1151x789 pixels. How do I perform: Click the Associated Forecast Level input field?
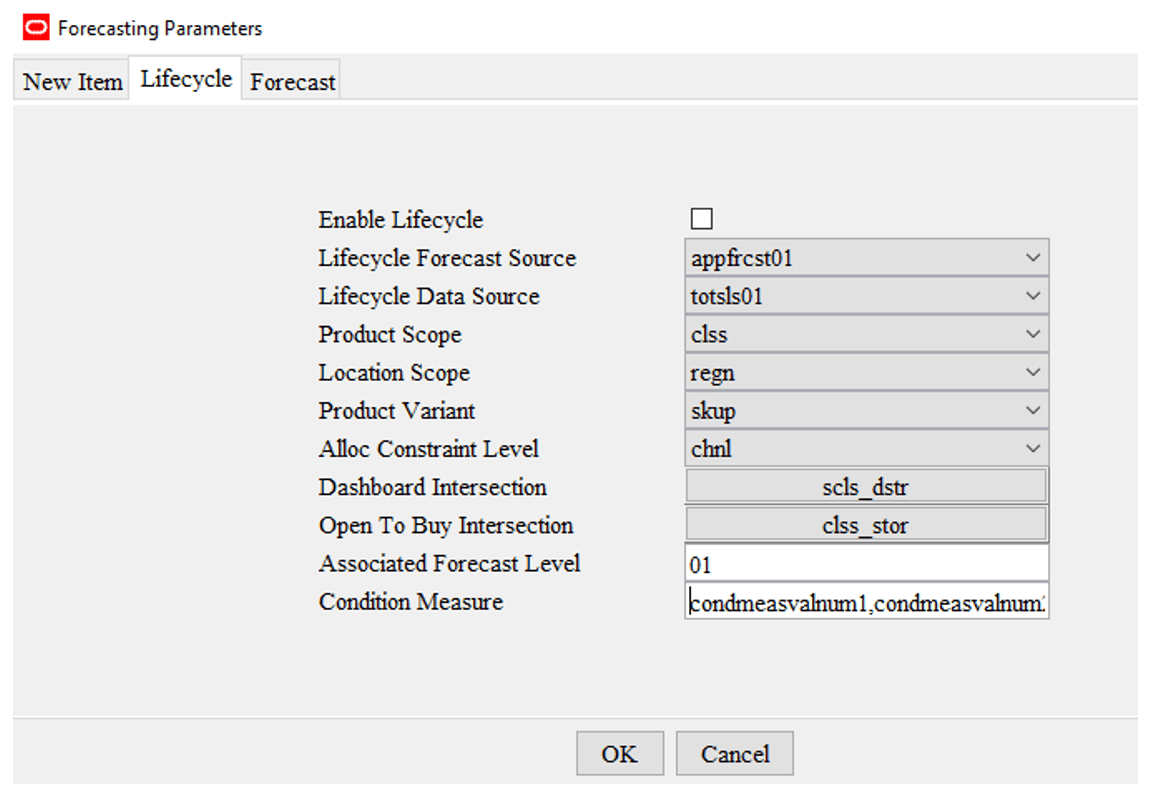(865, 562)
